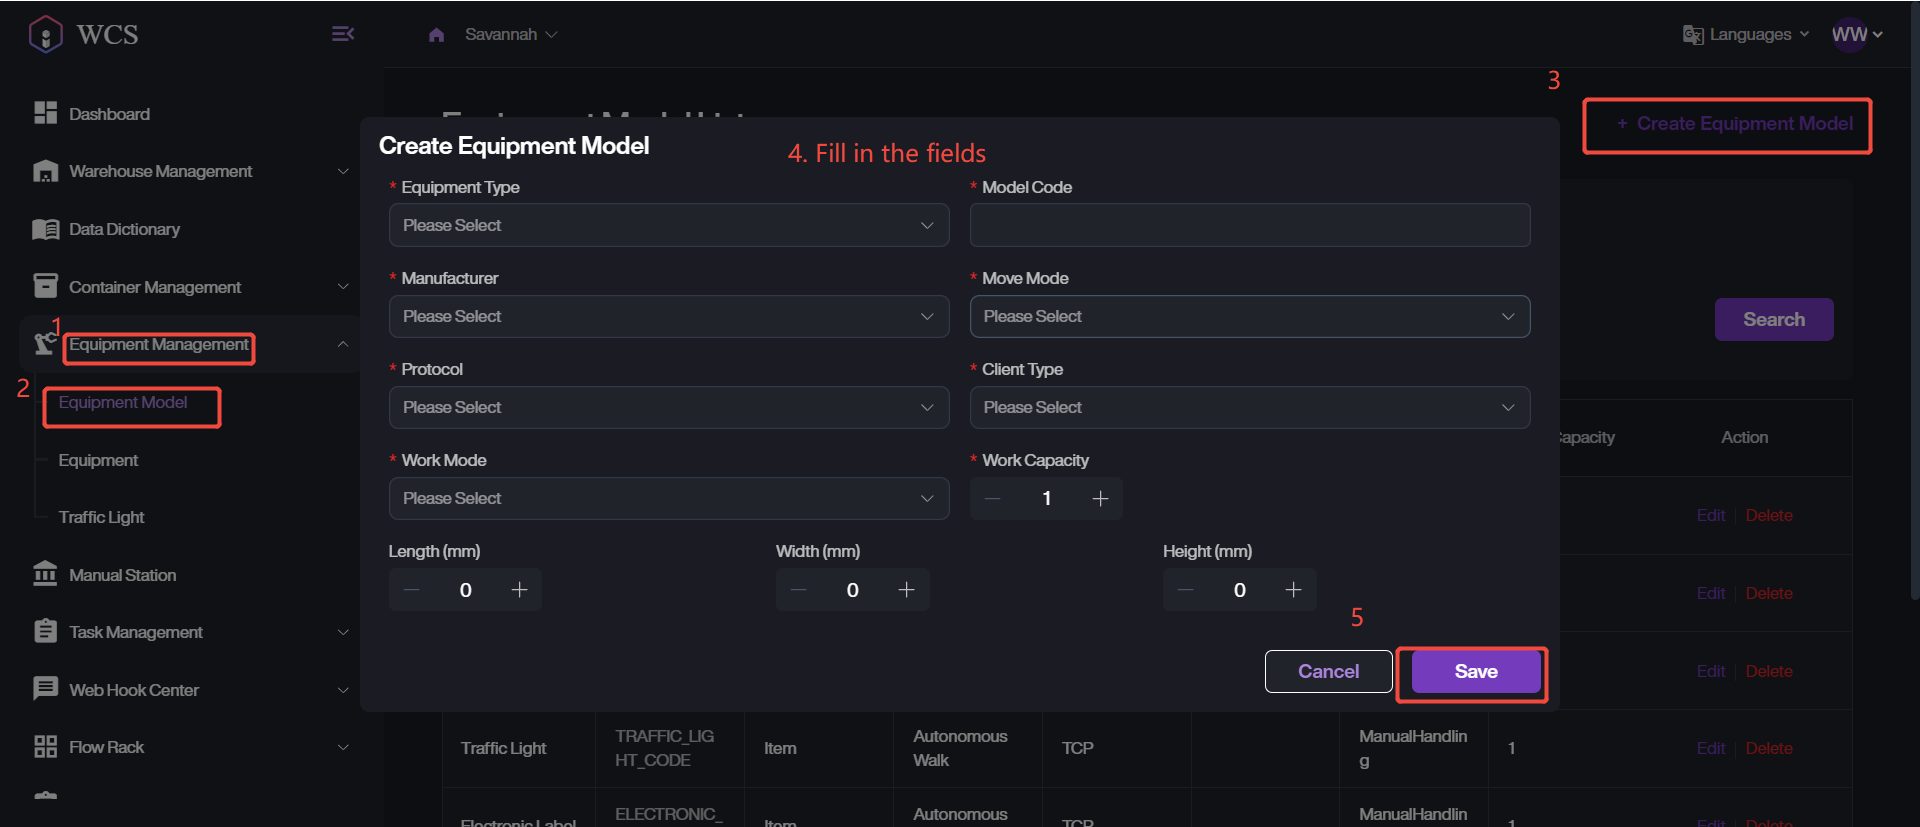The height and width of the screenshot is (827, 1920).
Task: Open the Dashboard icon in sidebar
Action: click(45, 113)
